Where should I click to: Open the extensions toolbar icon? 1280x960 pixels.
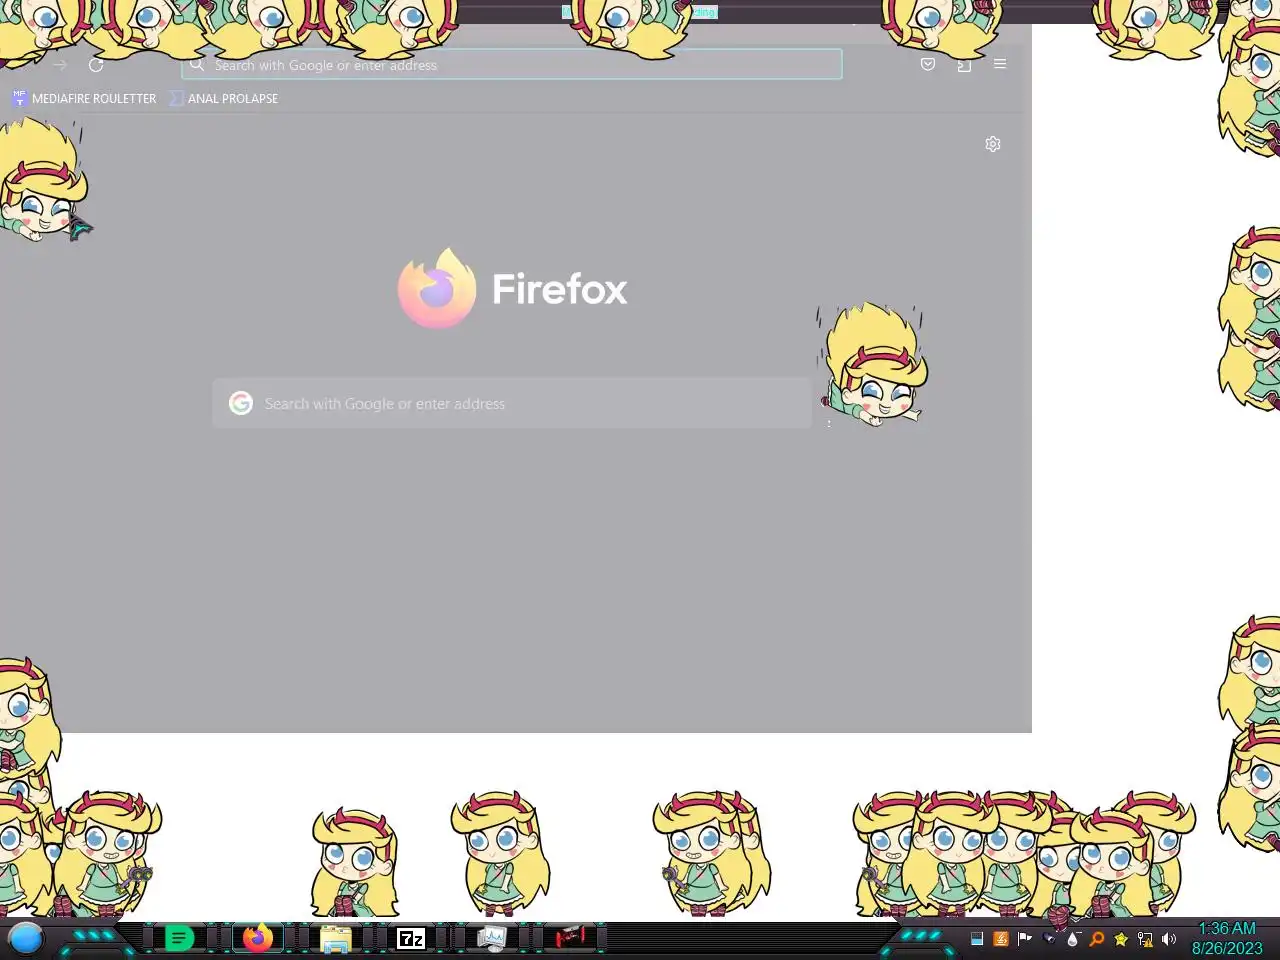pos(964,65)
